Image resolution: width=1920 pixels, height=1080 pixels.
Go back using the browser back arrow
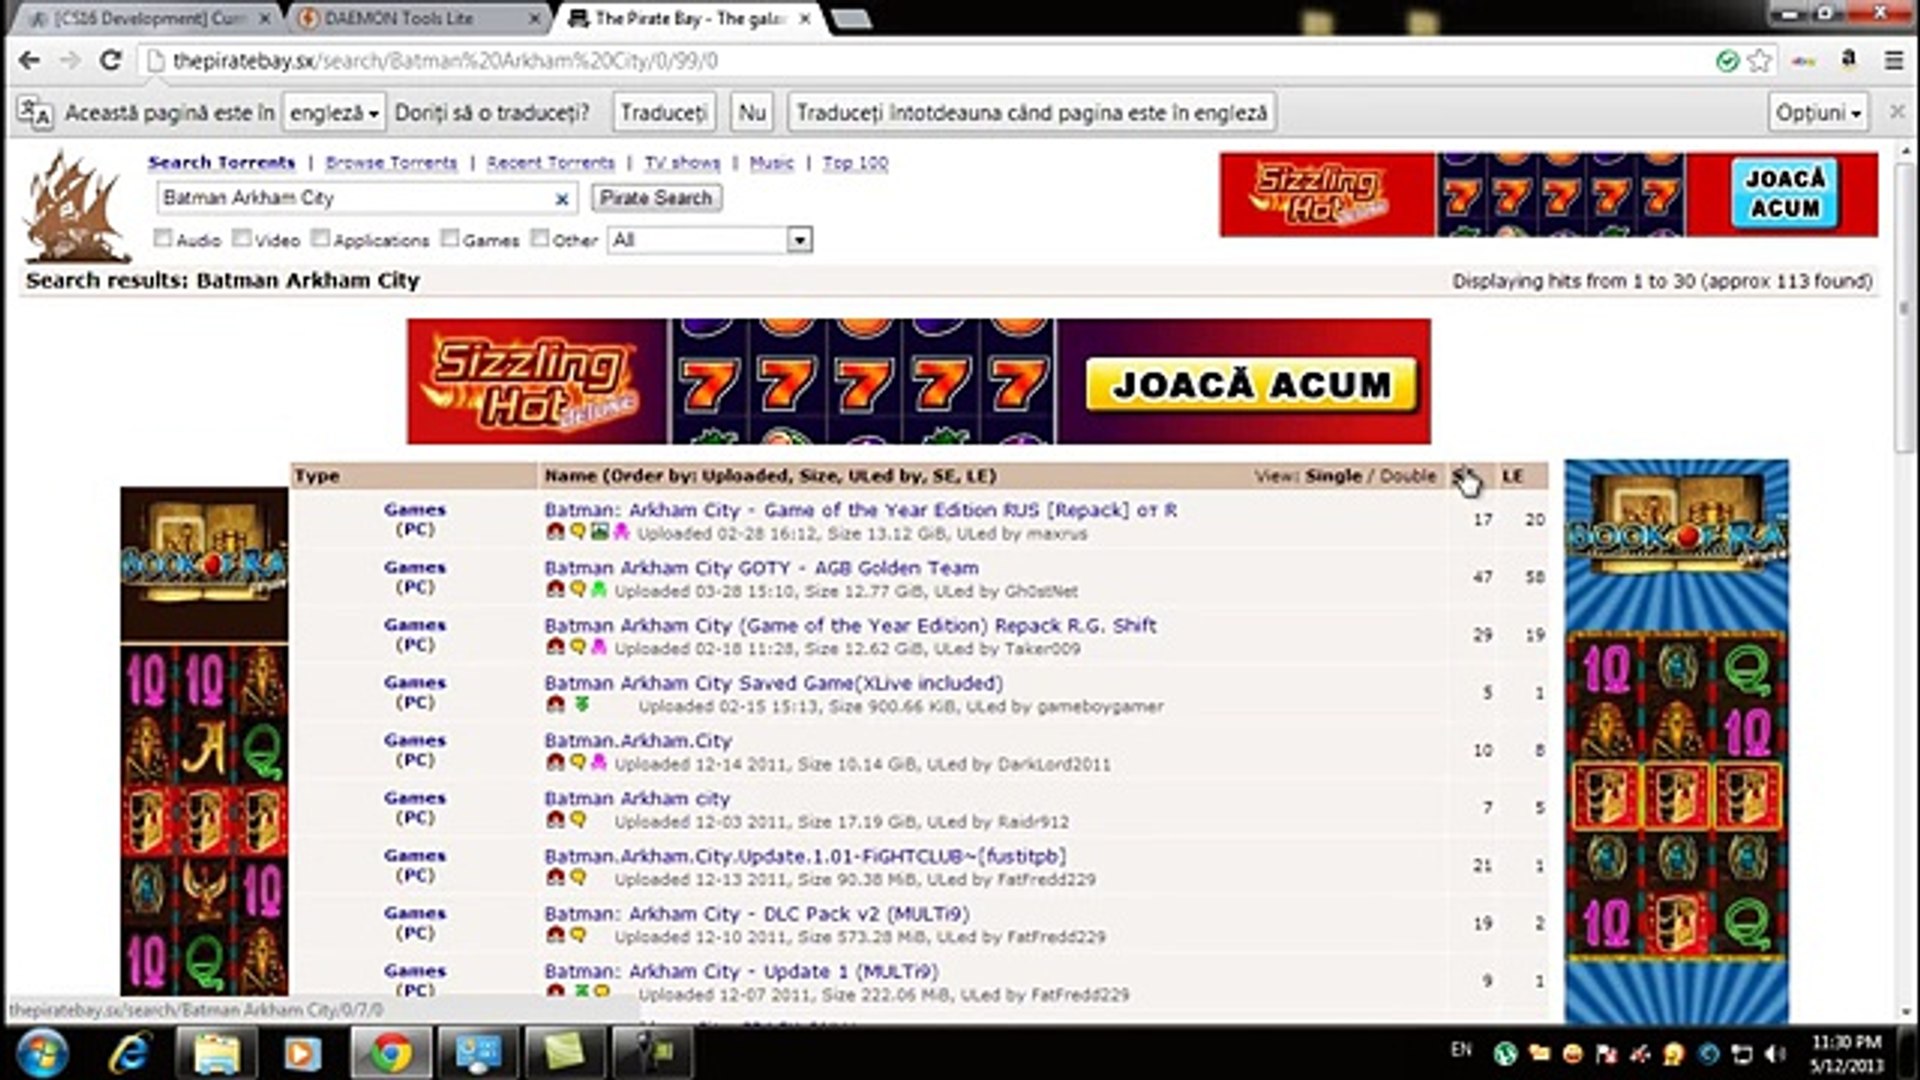point(30,61)
